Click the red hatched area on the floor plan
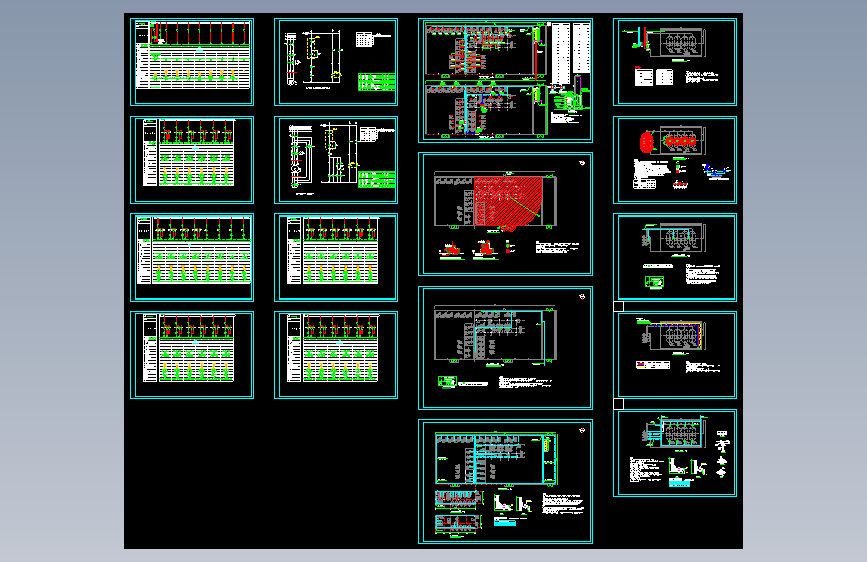The image size is (867, 562). [x=506, y=200]
